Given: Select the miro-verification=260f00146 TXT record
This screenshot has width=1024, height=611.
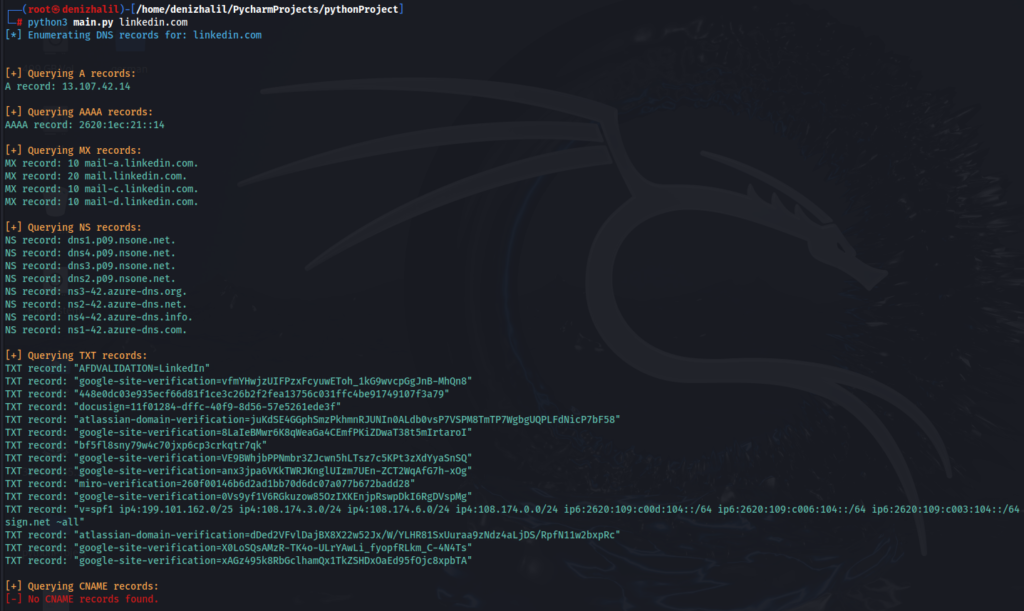Looking at the screenshot, I should [x=210, y=484].
